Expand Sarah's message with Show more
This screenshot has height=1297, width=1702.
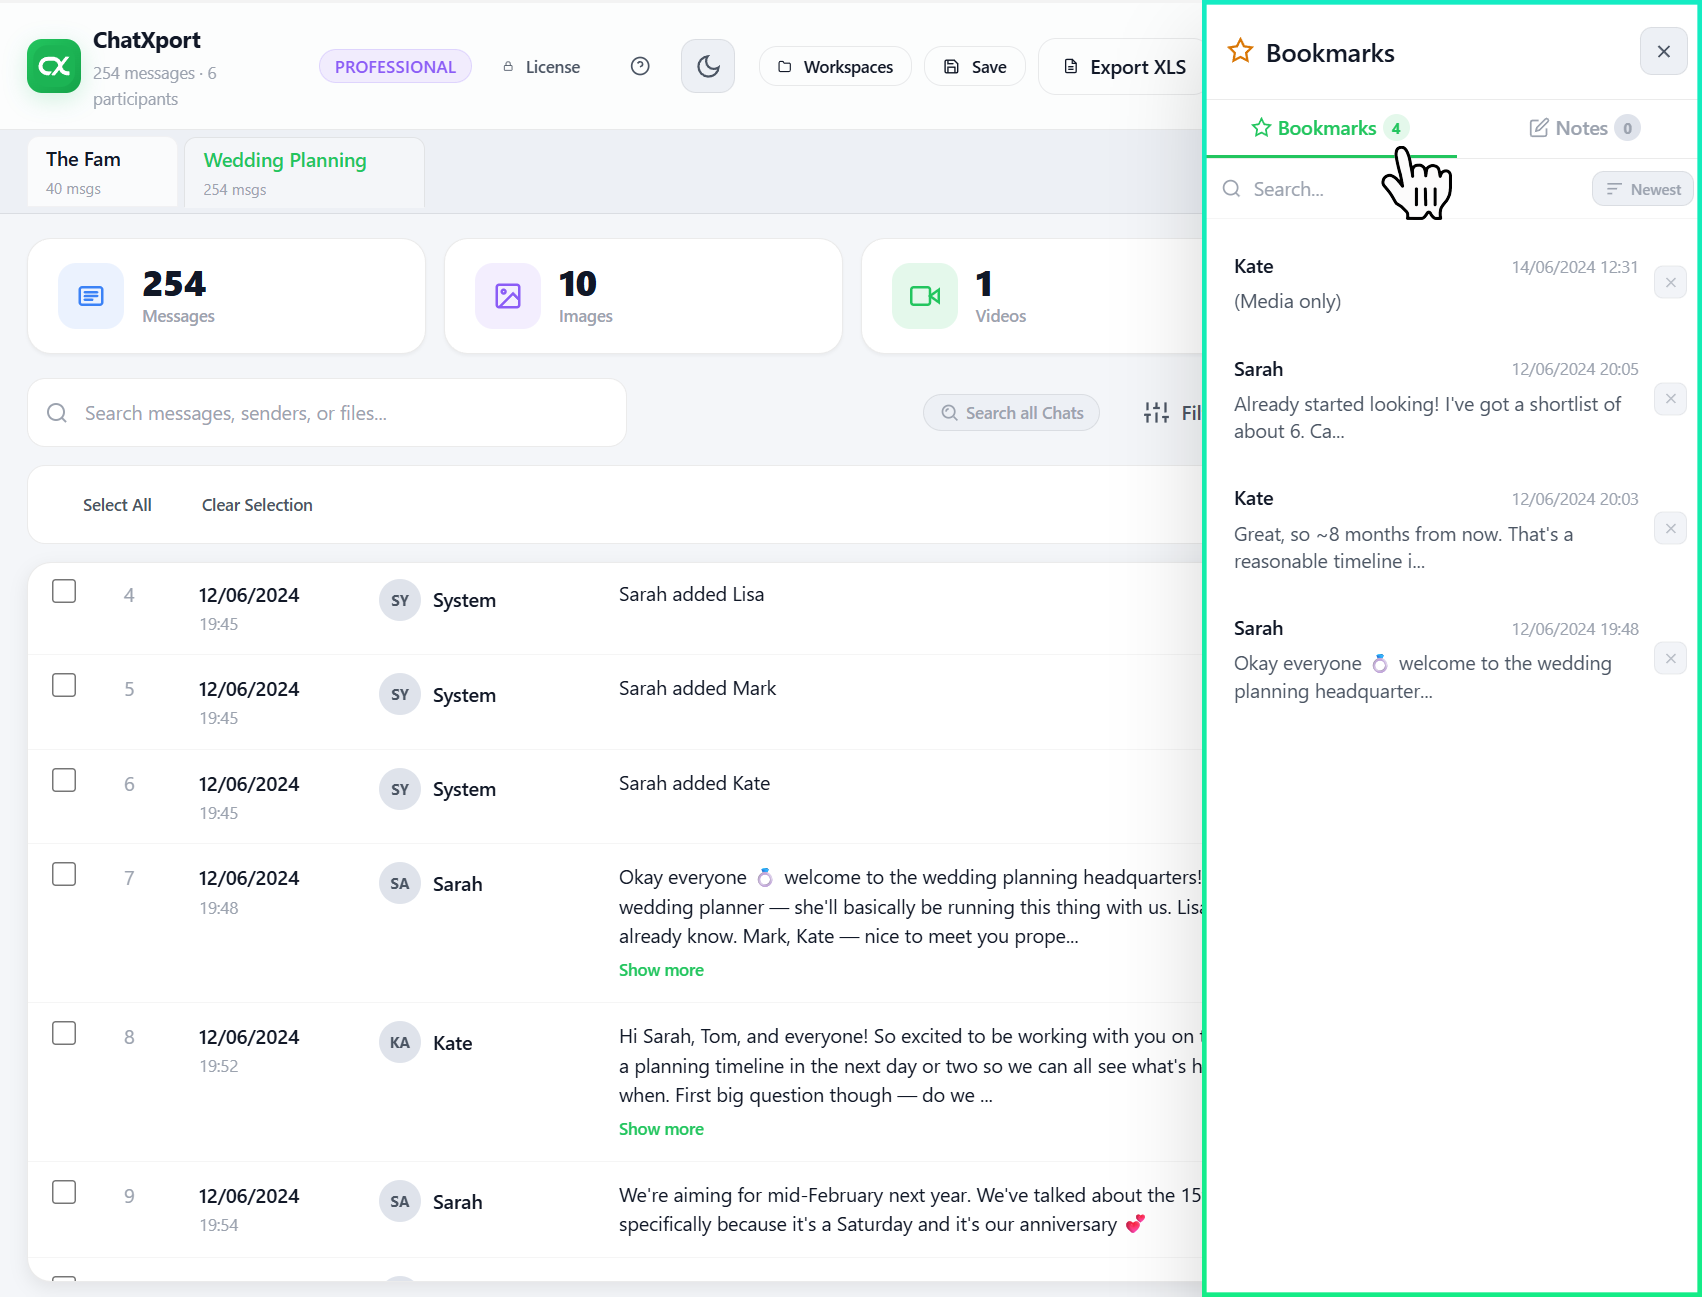point(661,970)
